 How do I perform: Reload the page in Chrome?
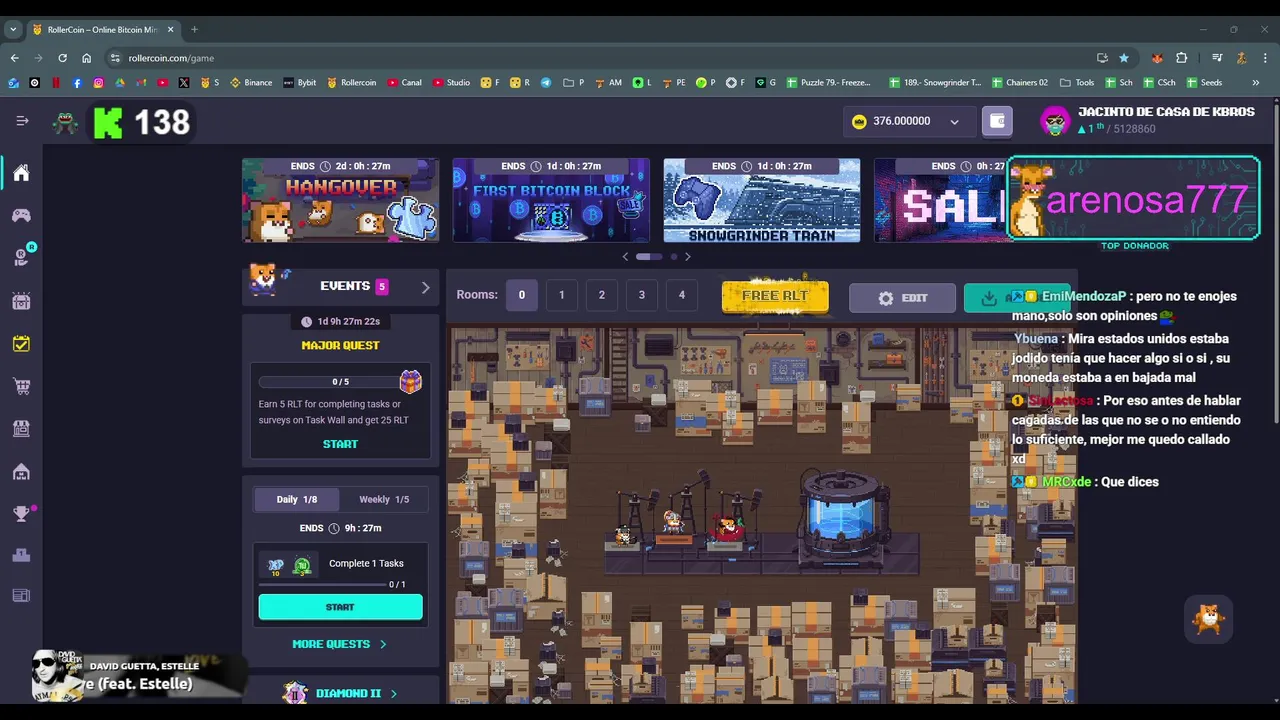point(62,58)
